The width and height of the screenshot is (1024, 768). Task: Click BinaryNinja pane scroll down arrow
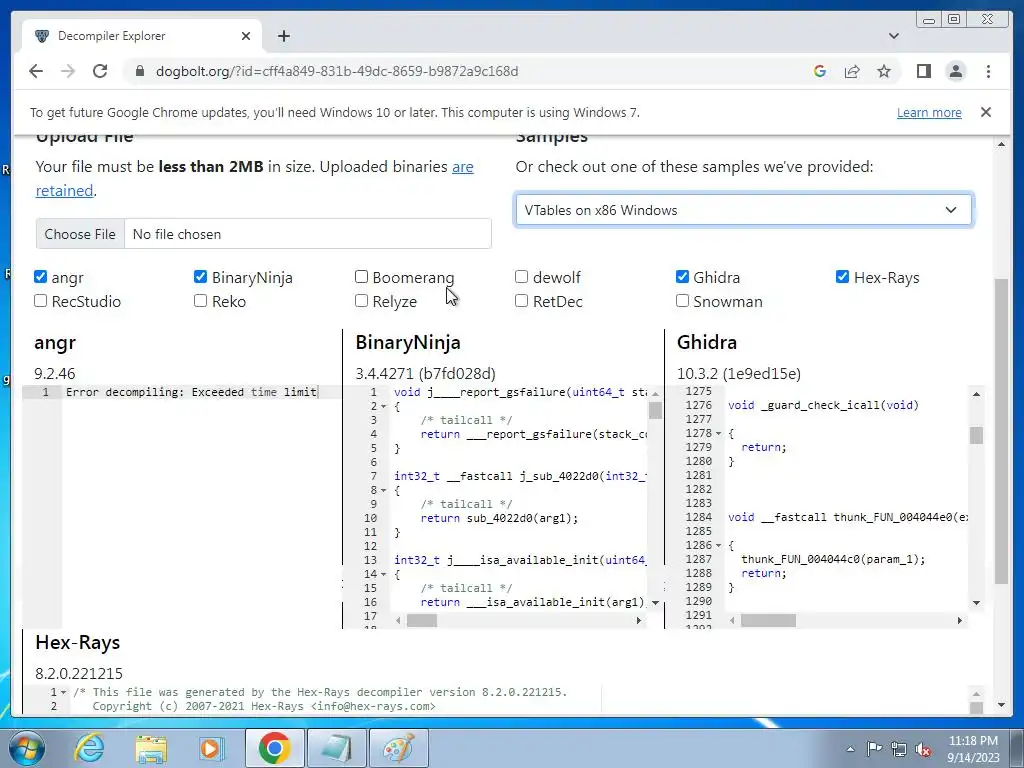655,602
